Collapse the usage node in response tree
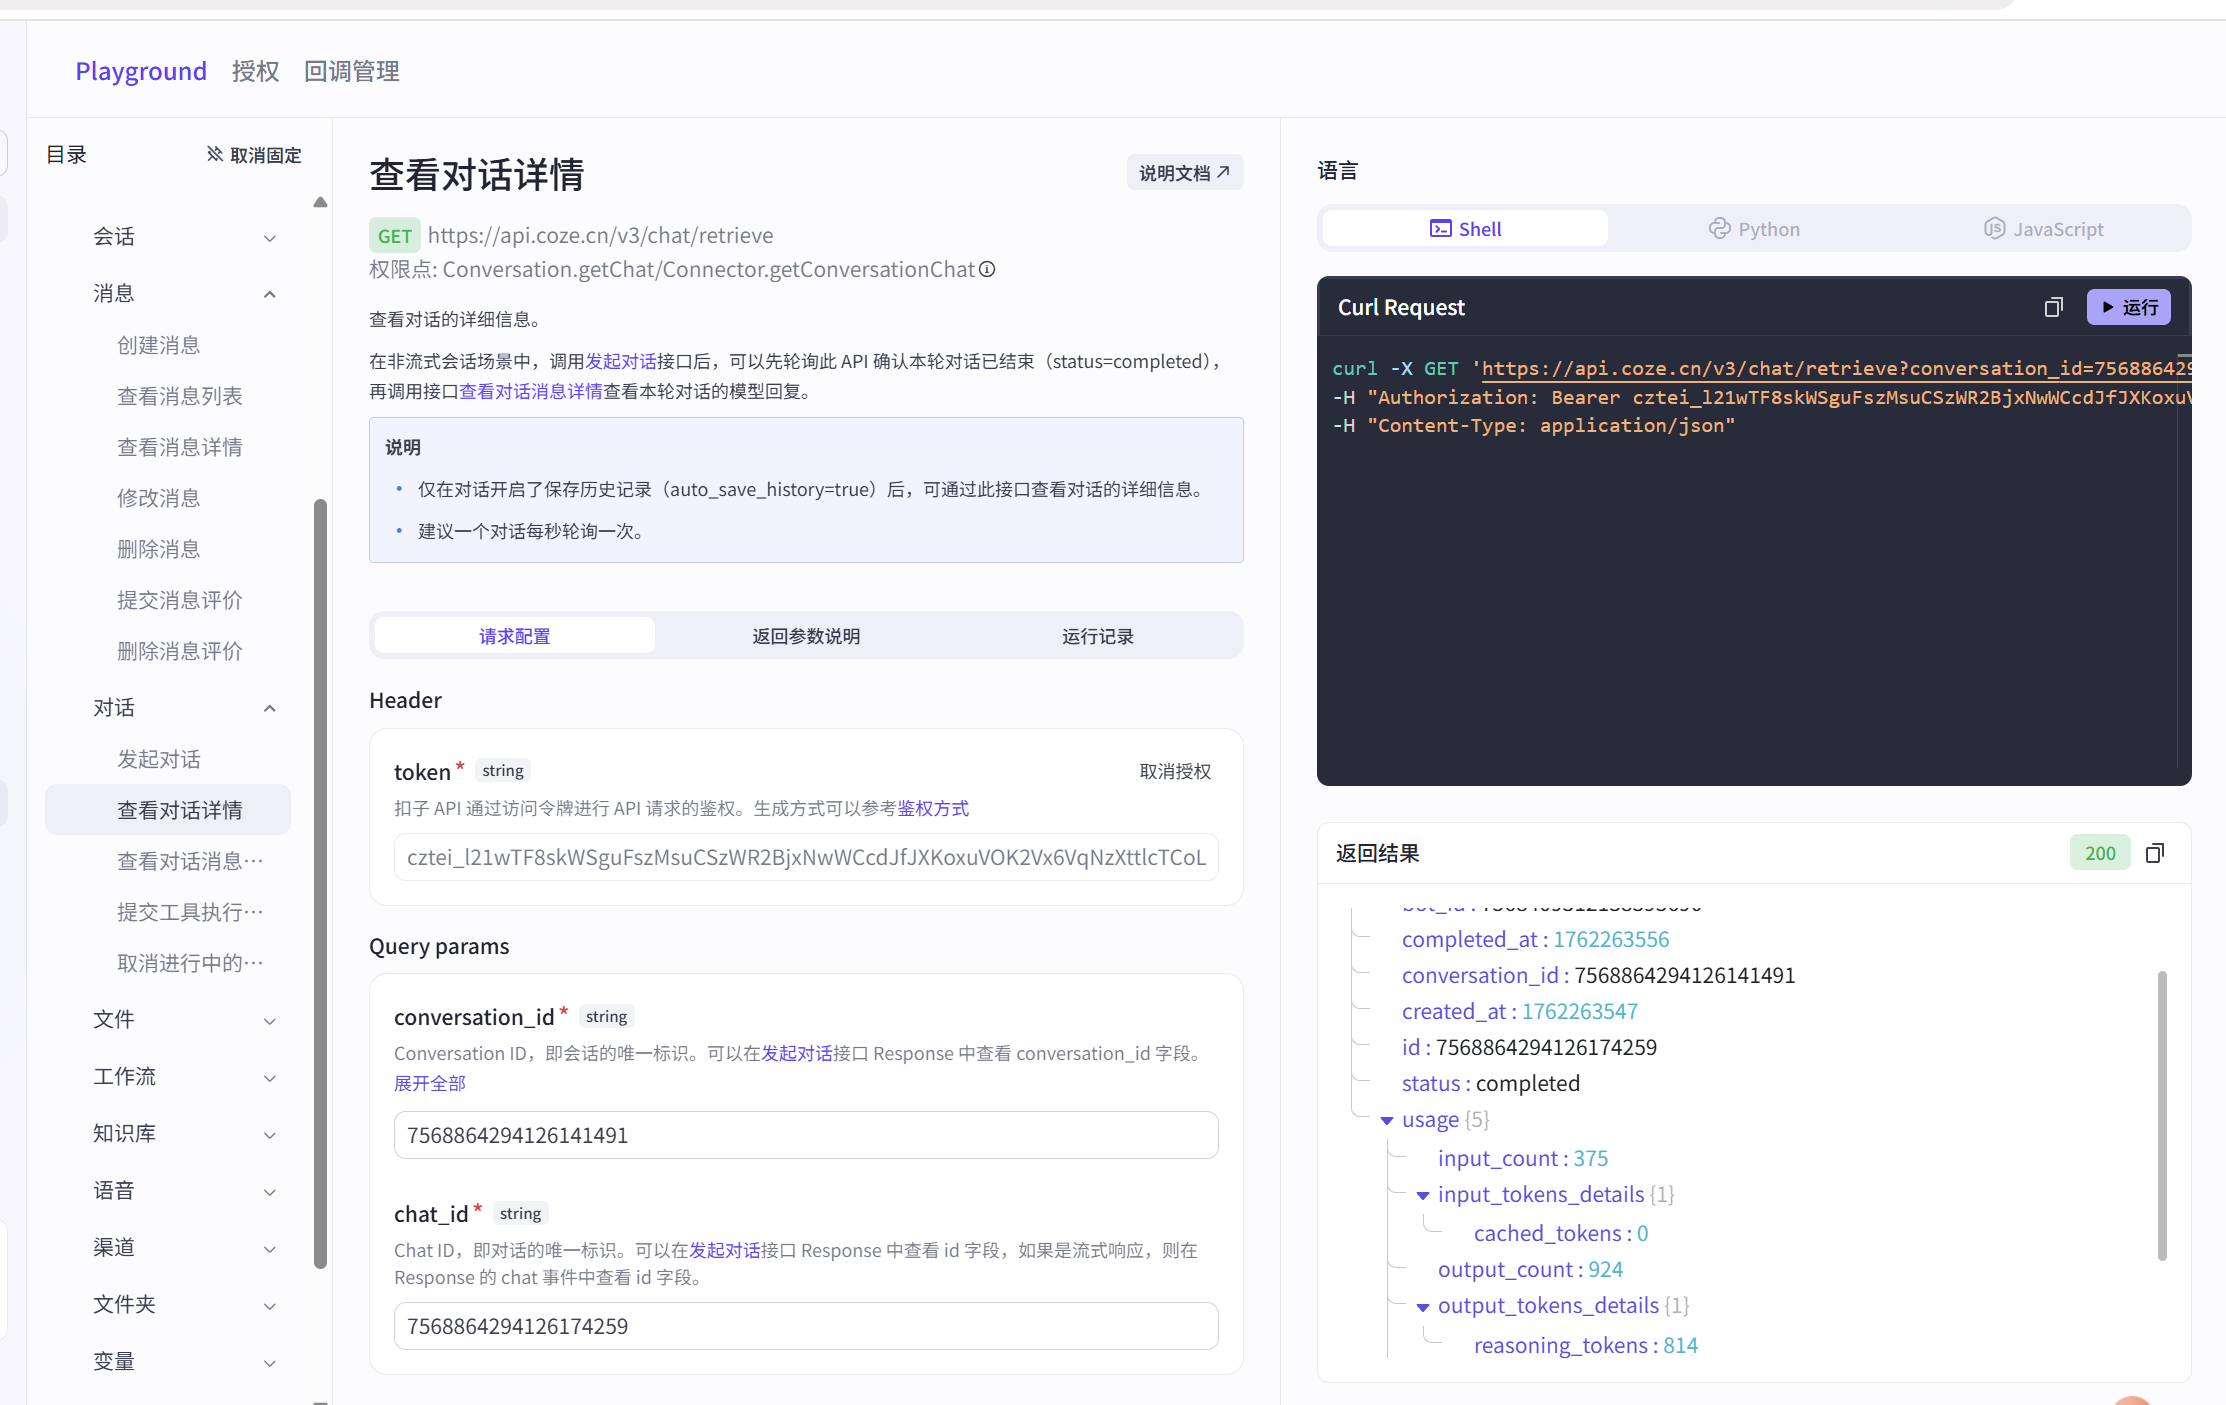This screenshot has width=2226, height=1405. (1386, 1121)
